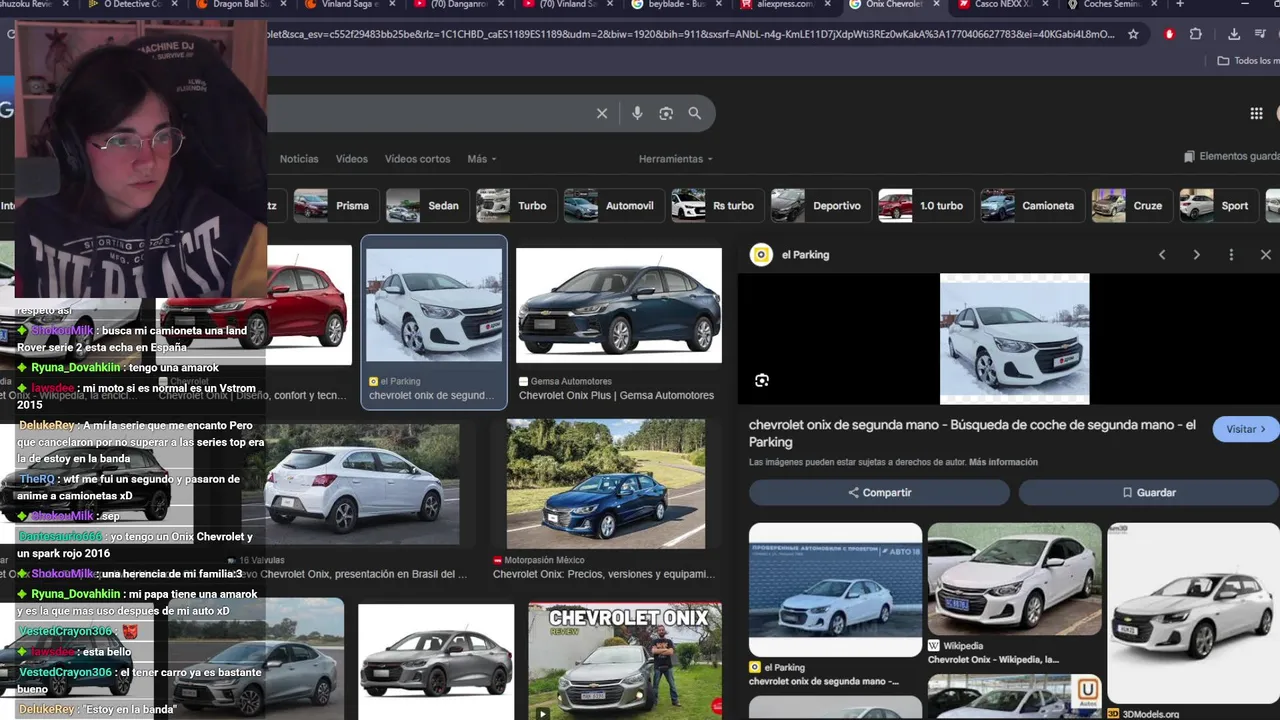Open Google Lens image search icon
This screenshot has width=1280, height=720.
(666, 114)
